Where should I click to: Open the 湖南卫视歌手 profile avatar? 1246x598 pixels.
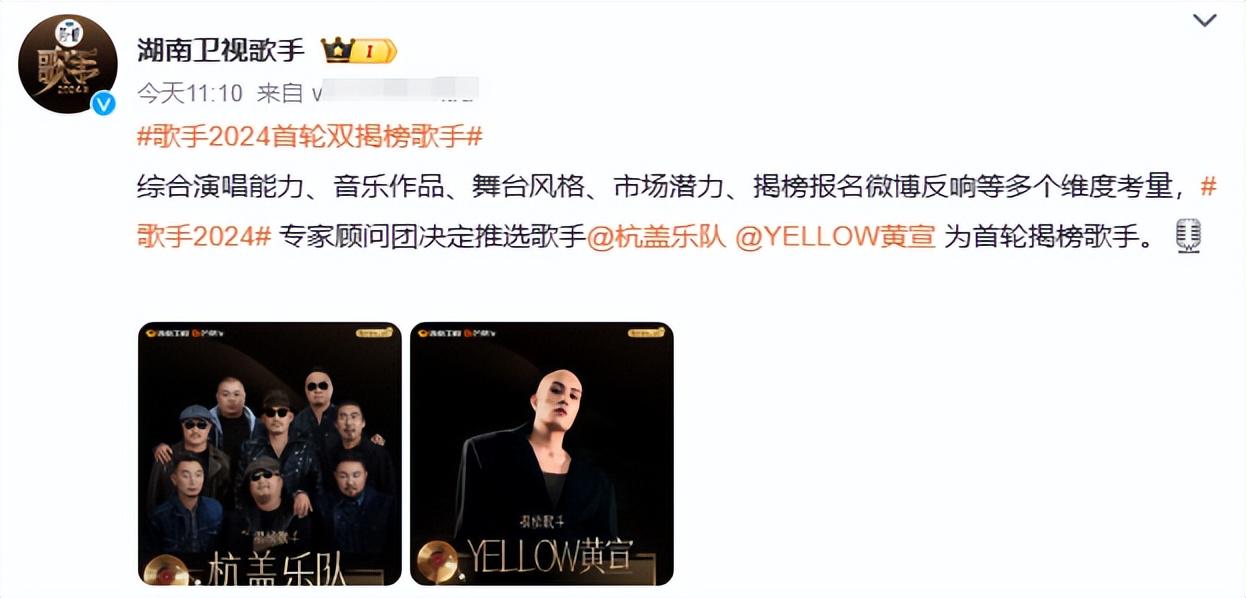[x=68, y=64]
